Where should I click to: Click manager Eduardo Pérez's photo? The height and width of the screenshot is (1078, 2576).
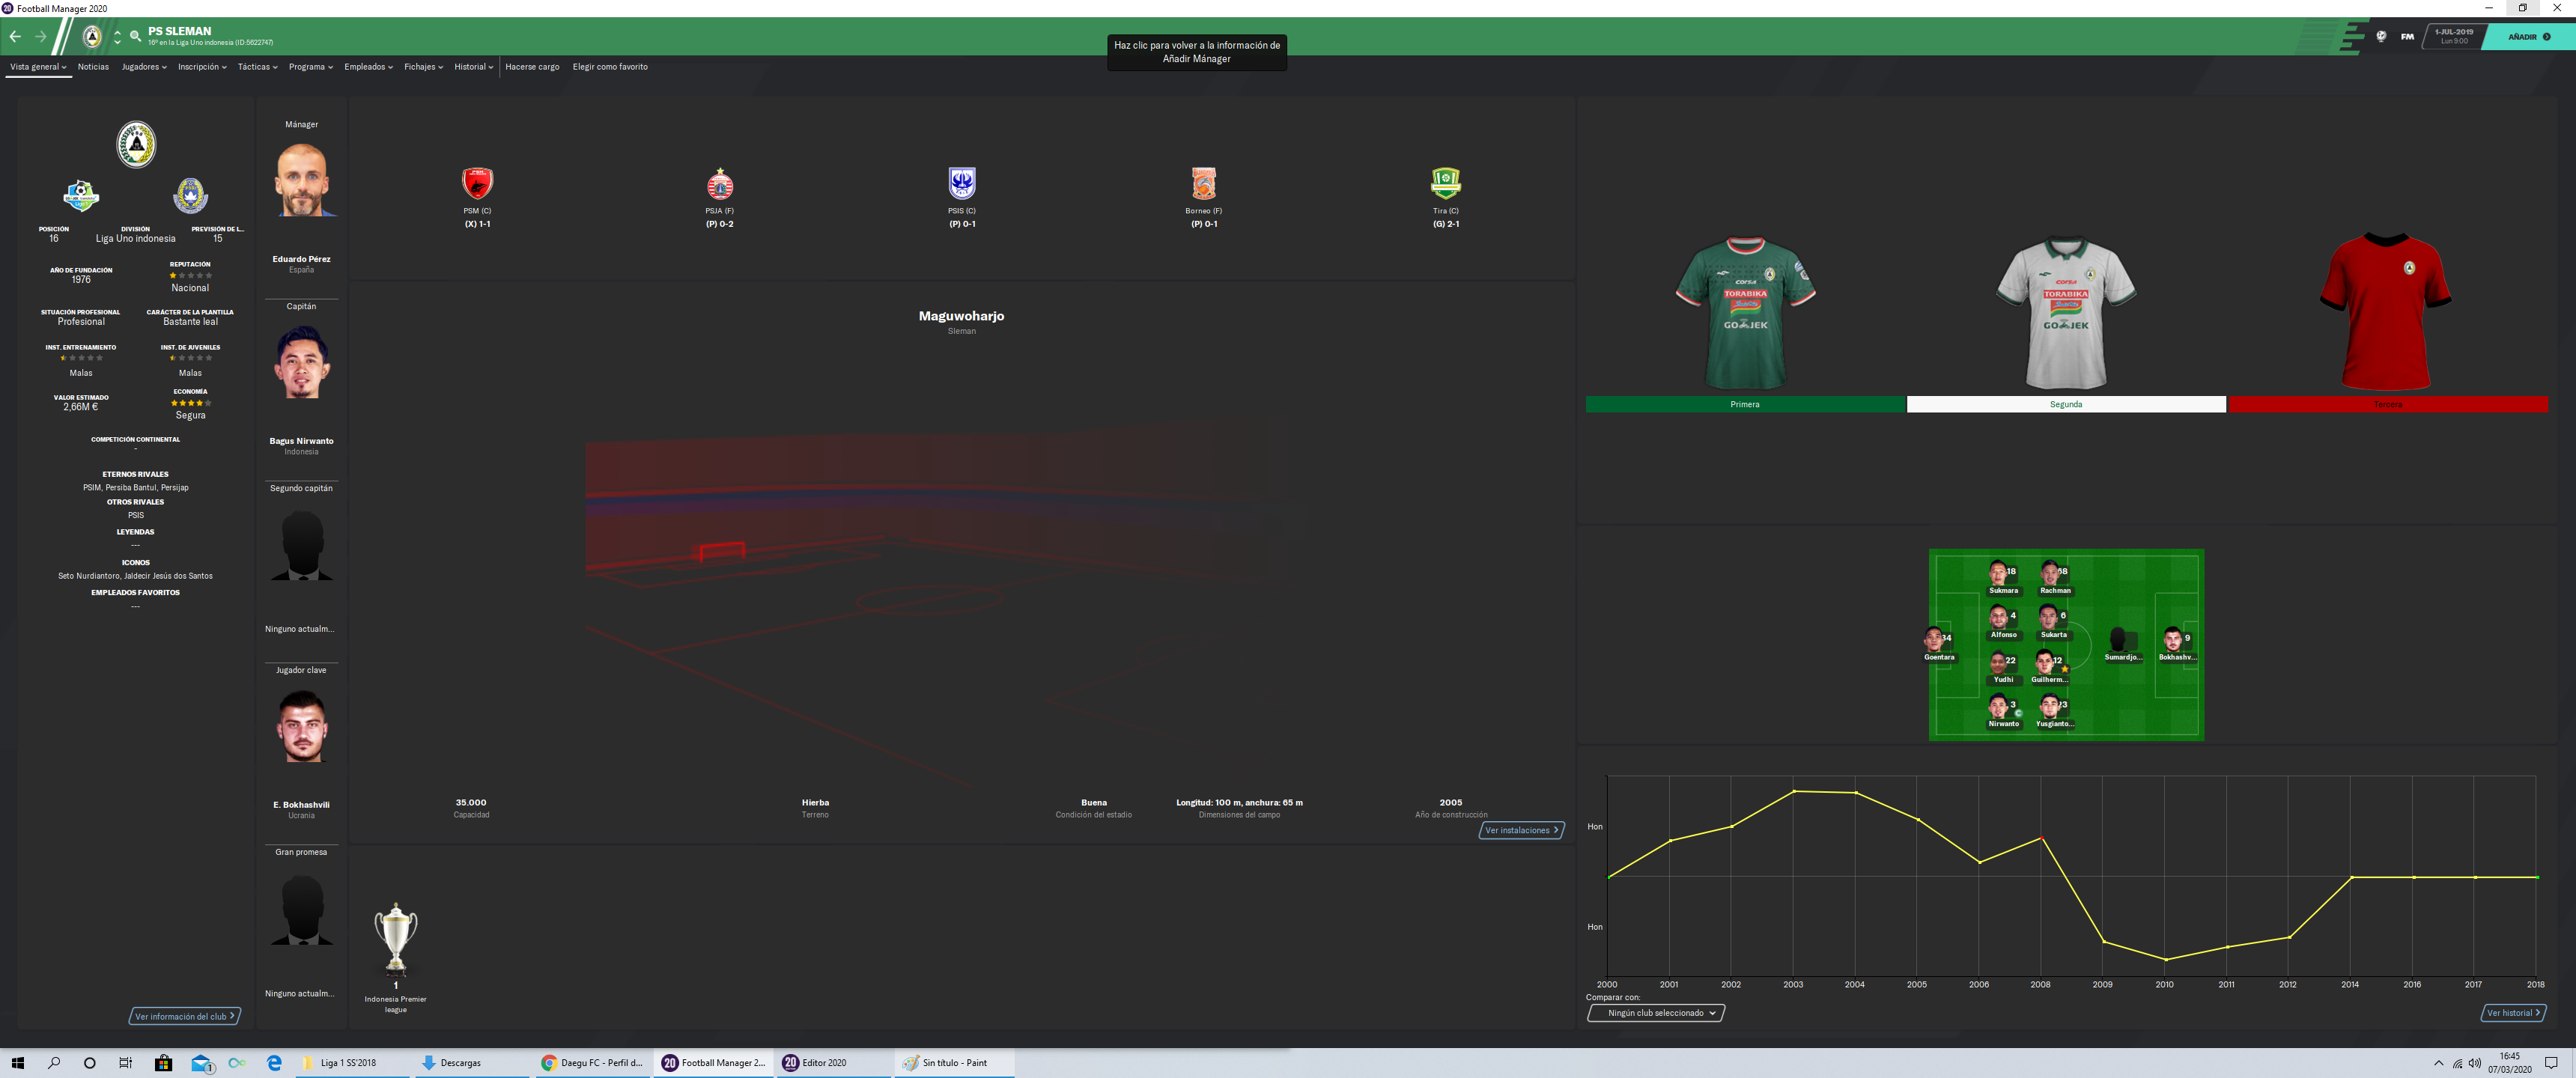tap(301, 180)
